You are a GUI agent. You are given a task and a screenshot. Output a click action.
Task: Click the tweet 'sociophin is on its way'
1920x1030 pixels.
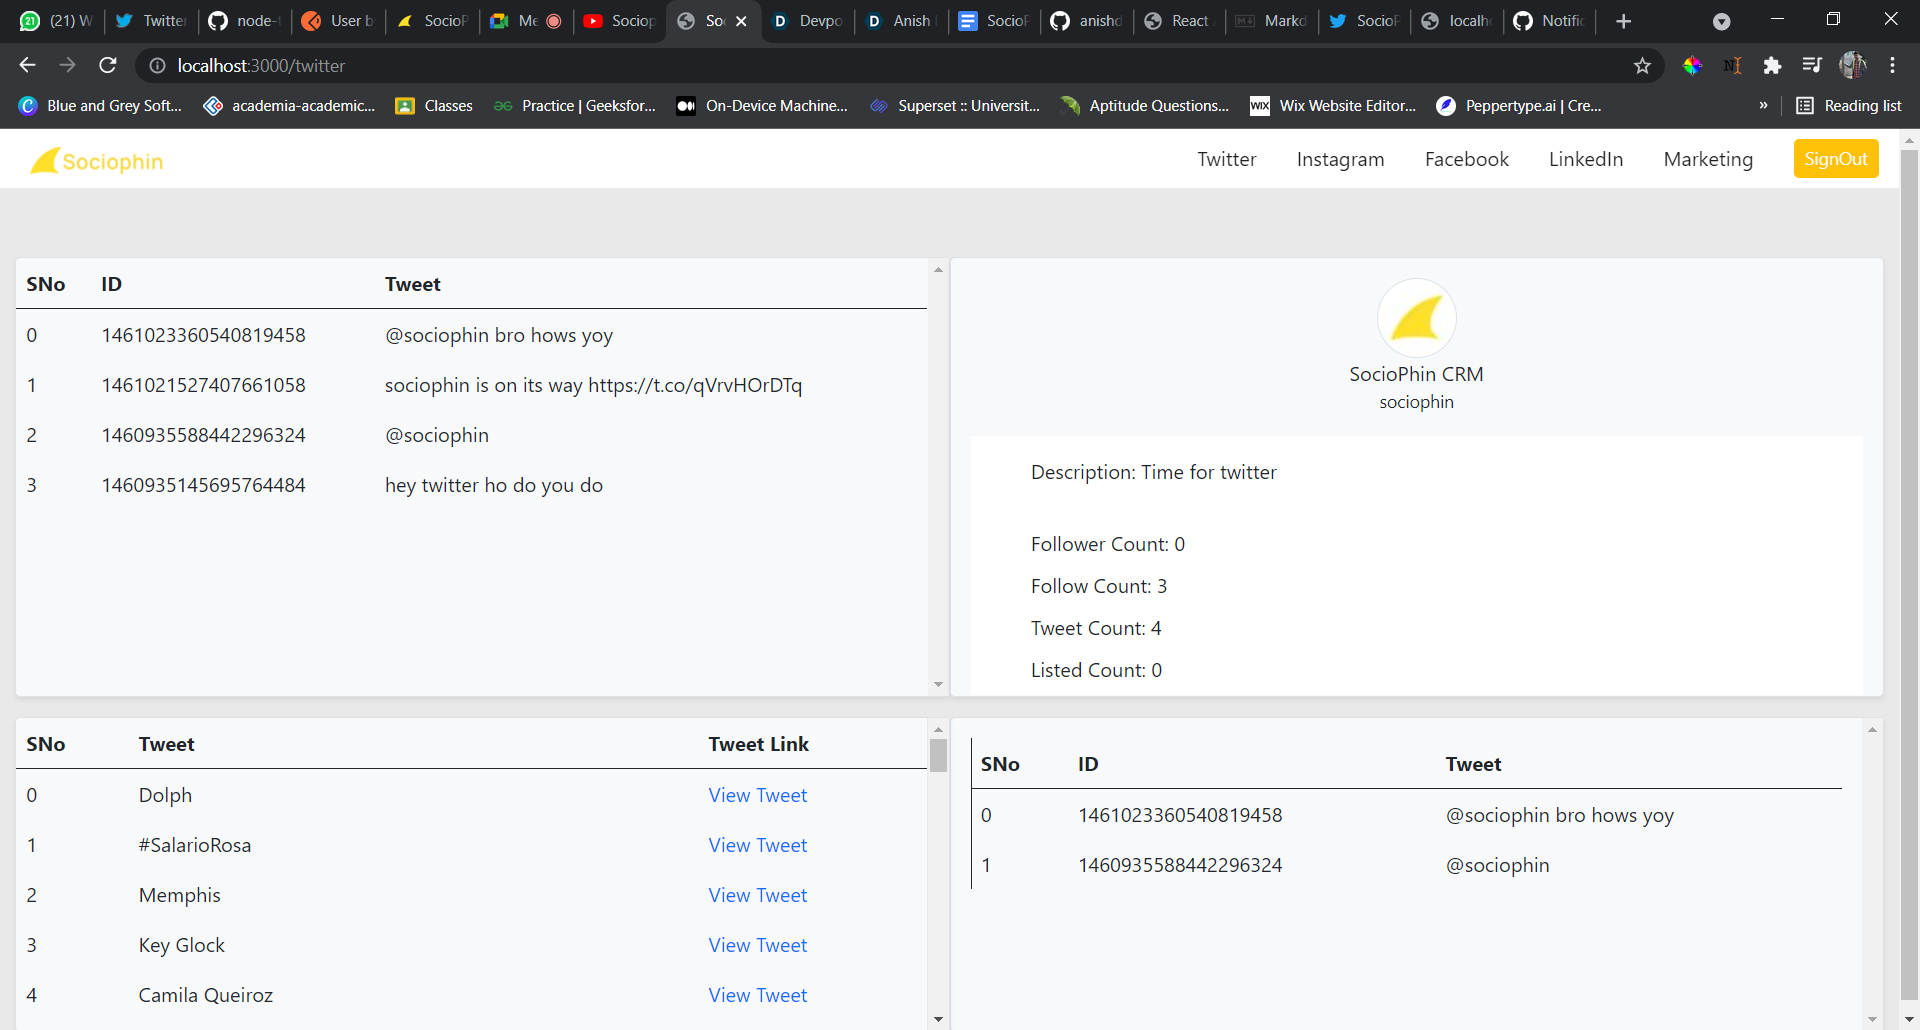pyautogui.click(x=593, y=385)
